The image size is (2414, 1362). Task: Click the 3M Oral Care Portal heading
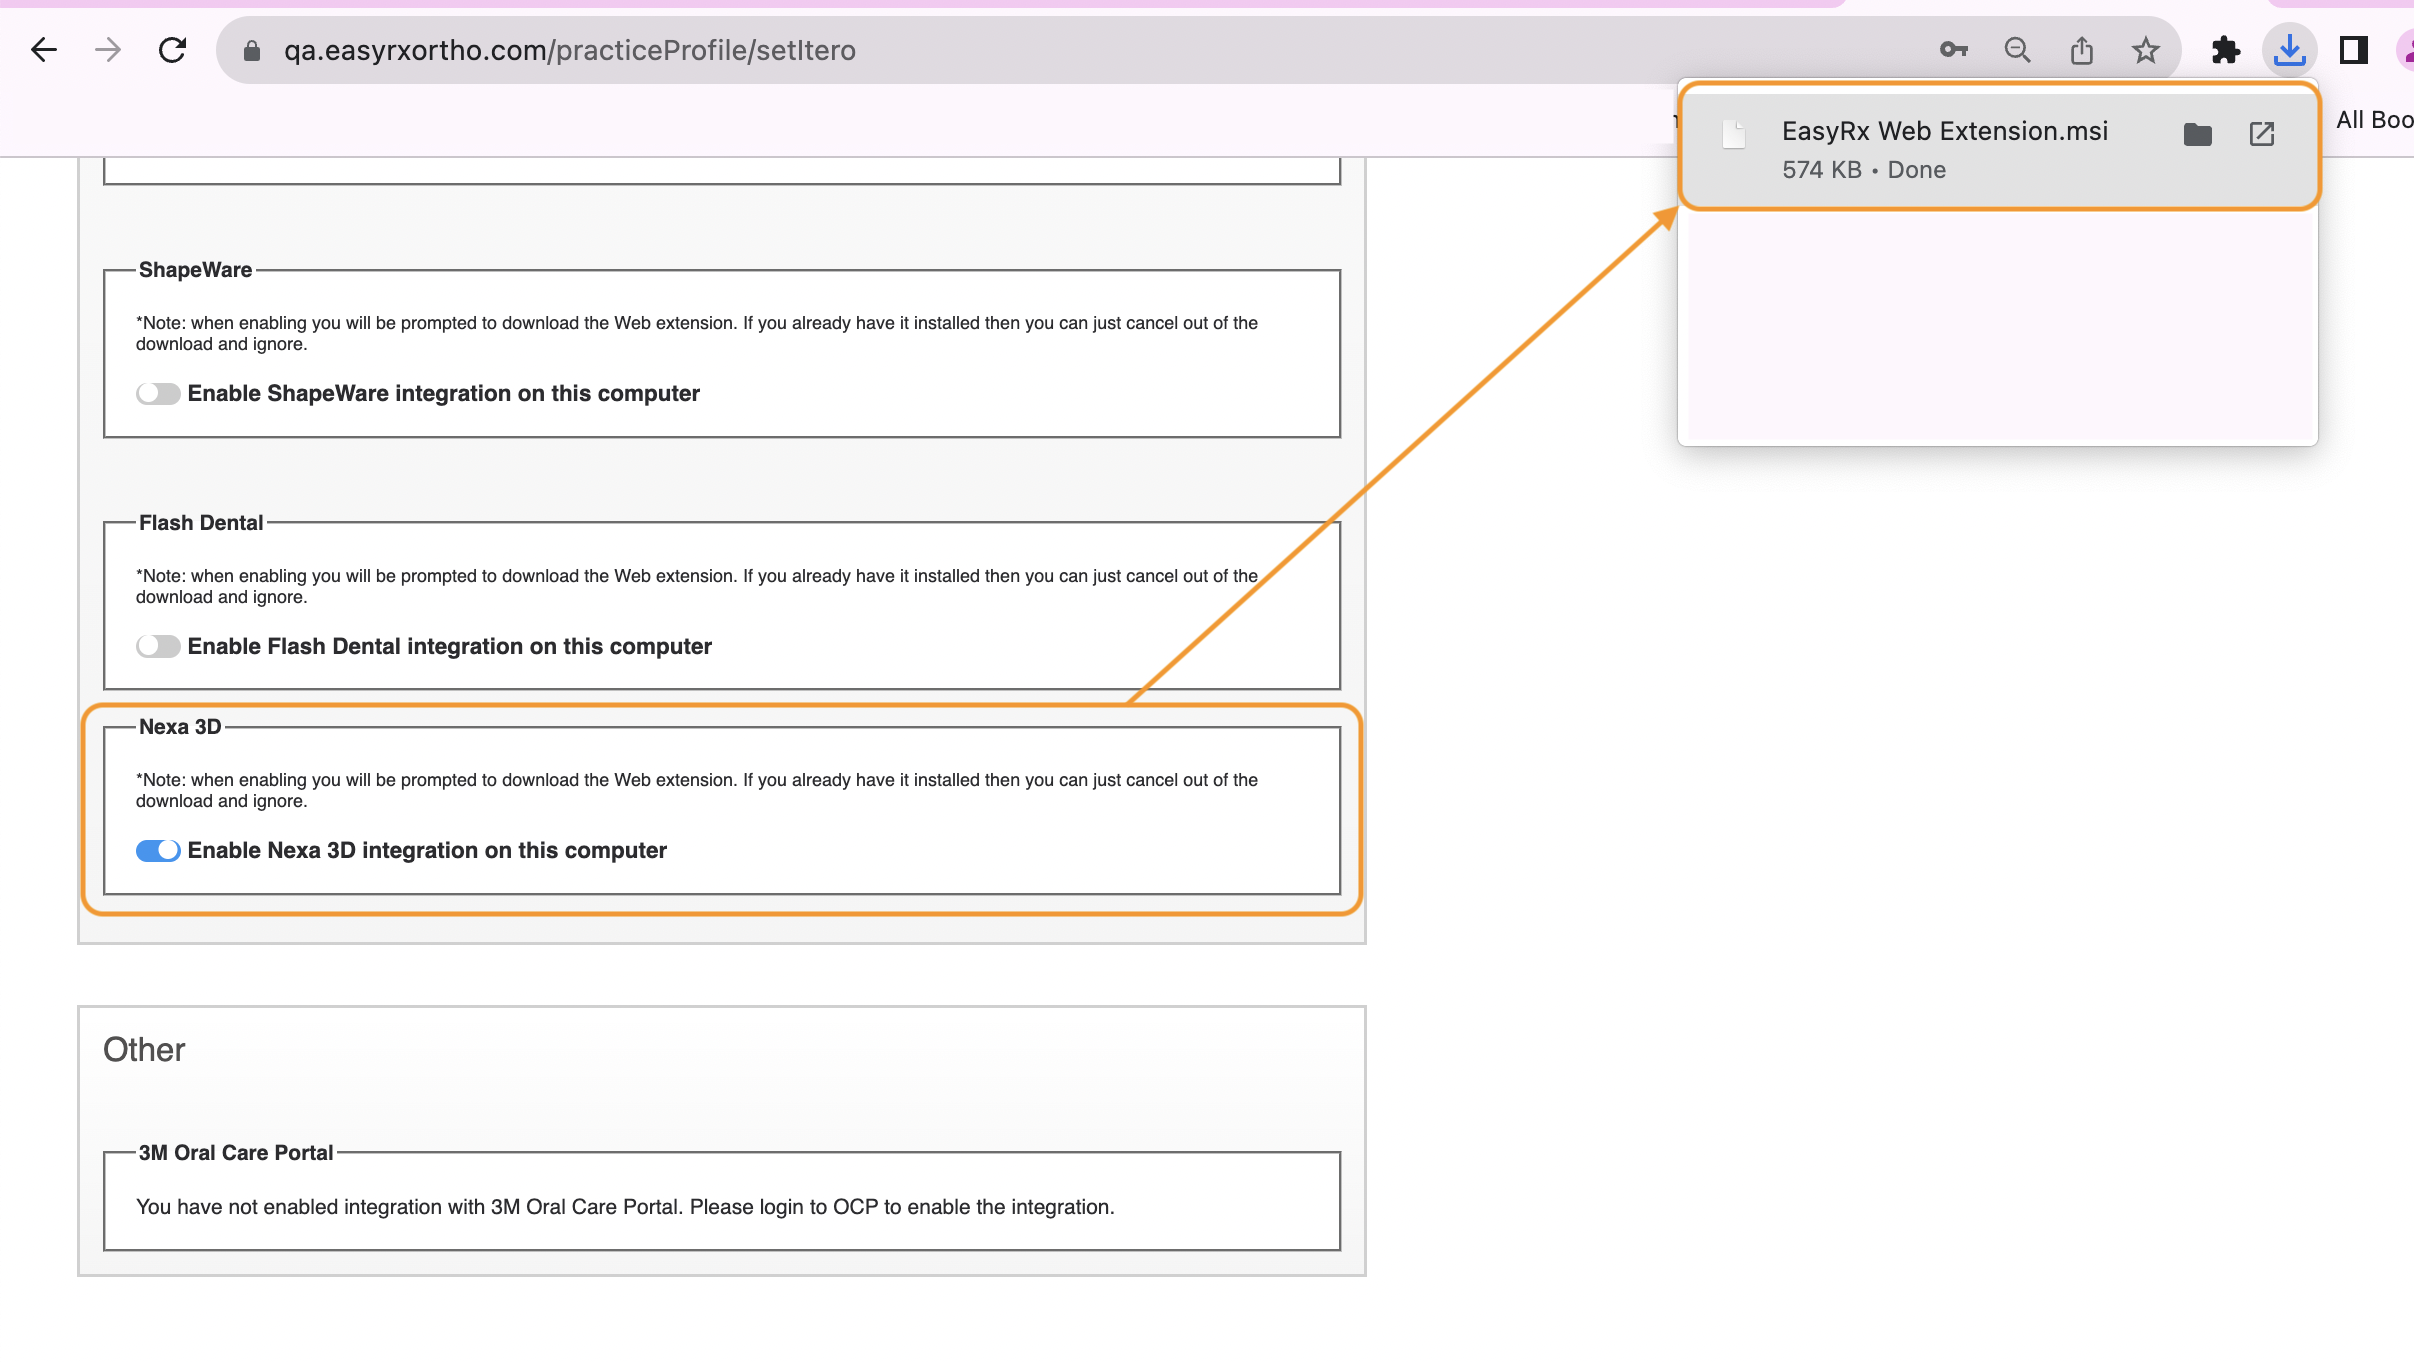click(x=236, y=1153)
